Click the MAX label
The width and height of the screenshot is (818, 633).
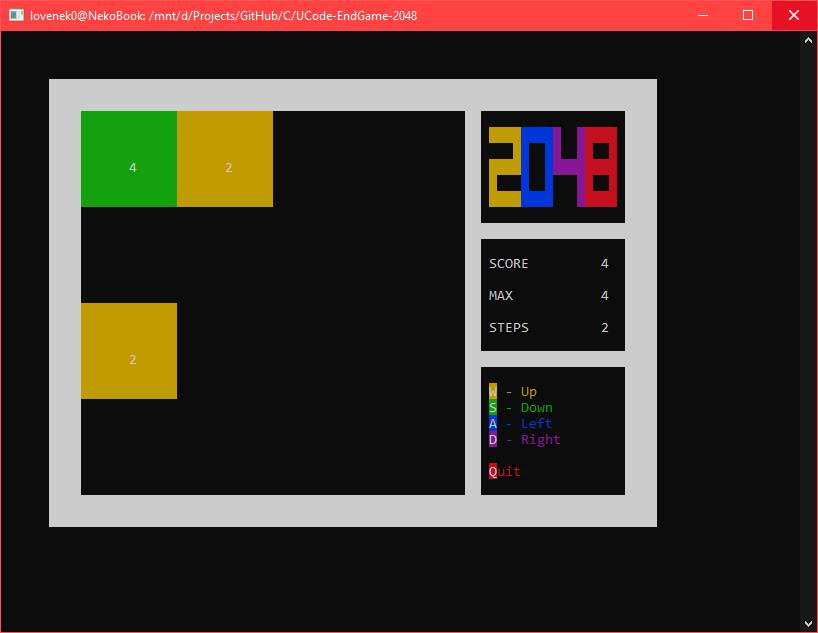coord(501,295)
